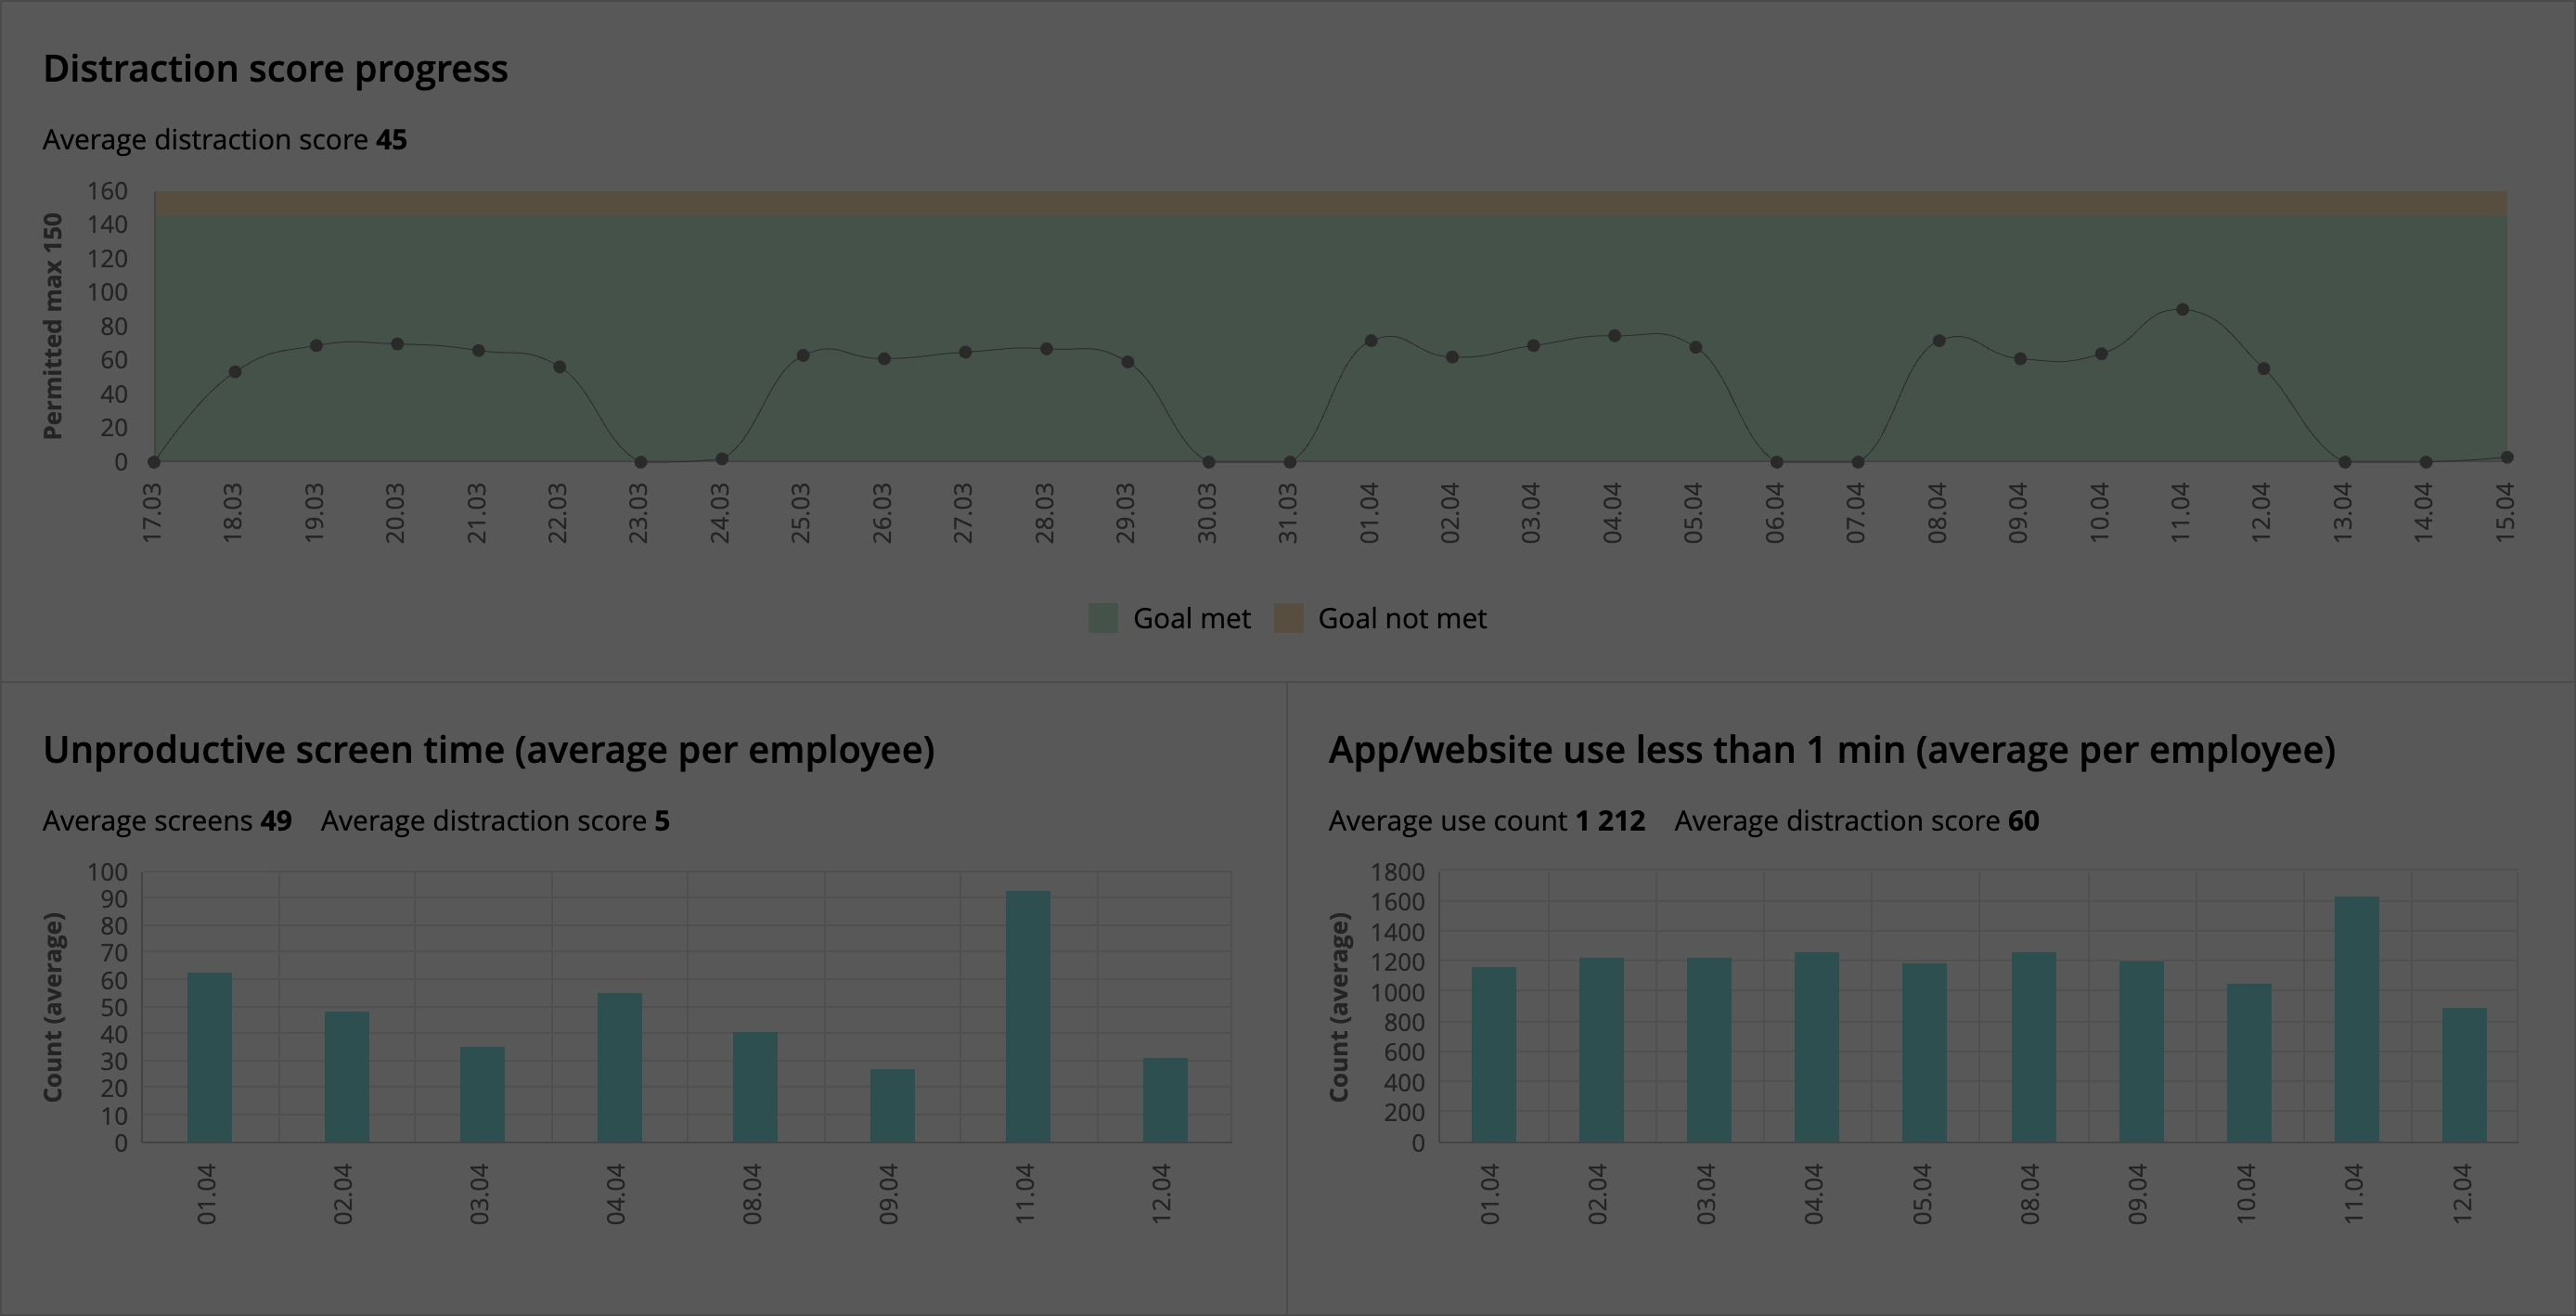
Task: Click the 09.04 bar in Unproductive screen time
Action: click(892, 1105)
